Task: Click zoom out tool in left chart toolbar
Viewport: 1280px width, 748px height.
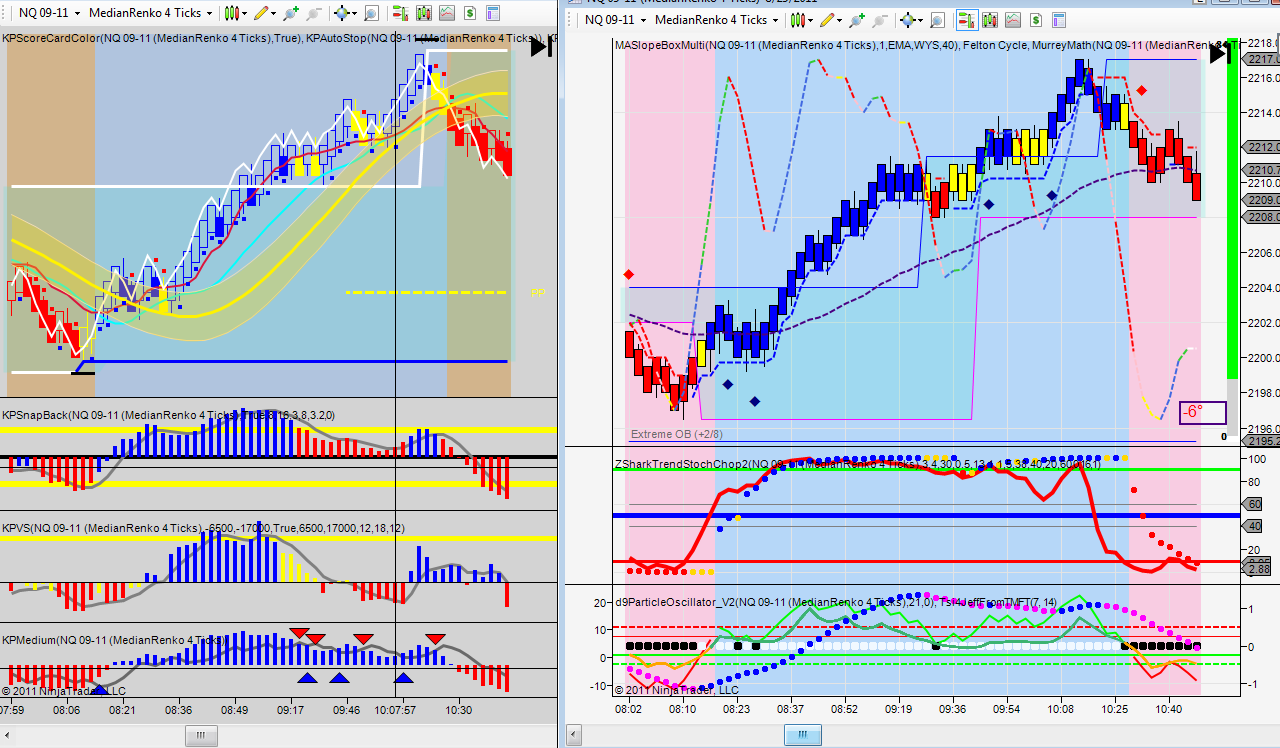Action: [313, 13]
